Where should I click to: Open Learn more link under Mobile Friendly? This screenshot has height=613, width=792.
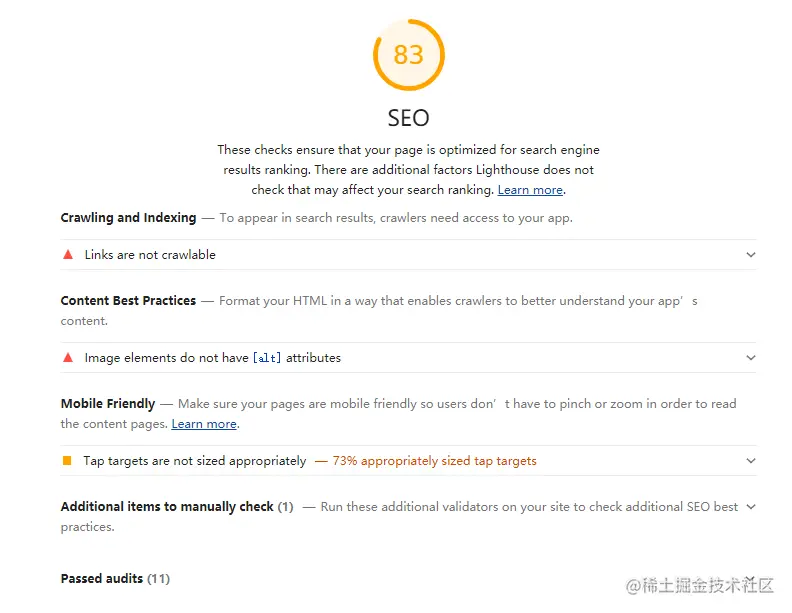(x=204, y=424)
